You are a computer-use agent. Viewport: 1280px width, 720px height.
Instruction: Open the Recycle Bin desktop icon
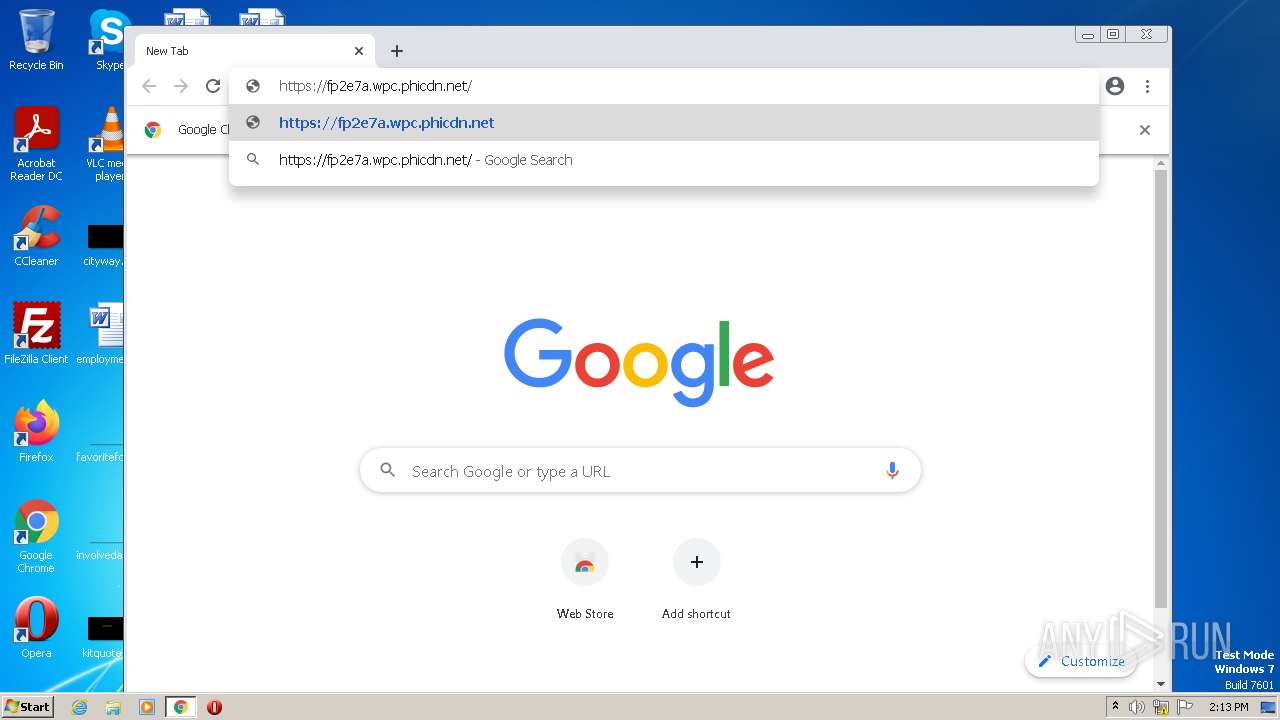[36, 40]
